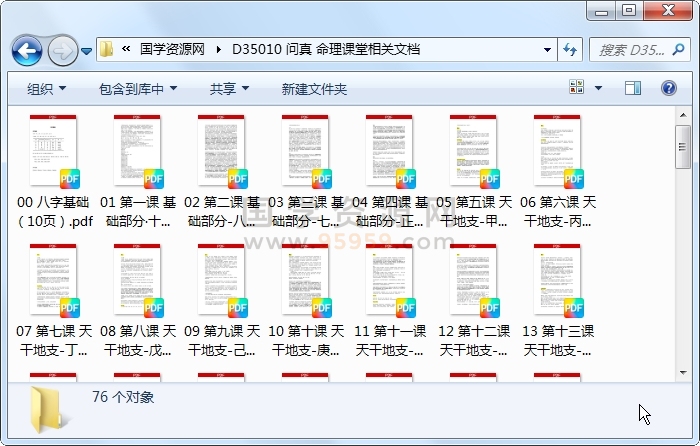Click the 新建文件夹 button
Viewport: 700px width, 446px height.
click(x=314, y=89)
